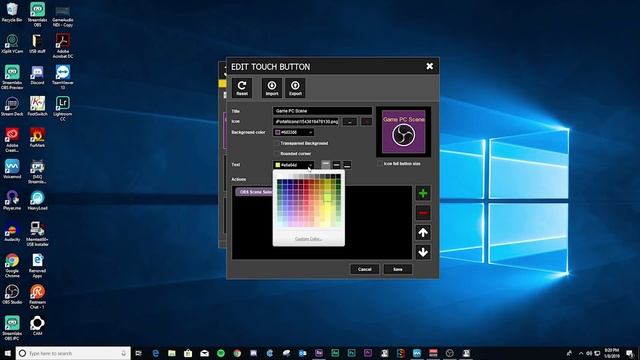Reset the touch button settings

tap(242, 88)
